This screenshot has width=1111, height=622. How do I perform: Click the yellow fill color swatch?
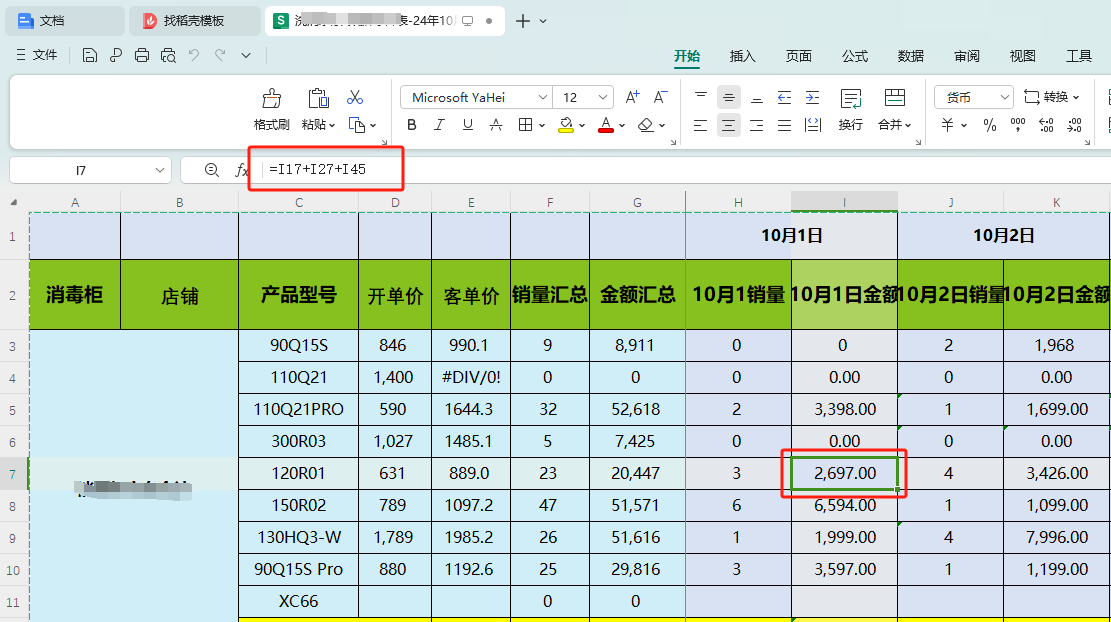tap(565, 125)
